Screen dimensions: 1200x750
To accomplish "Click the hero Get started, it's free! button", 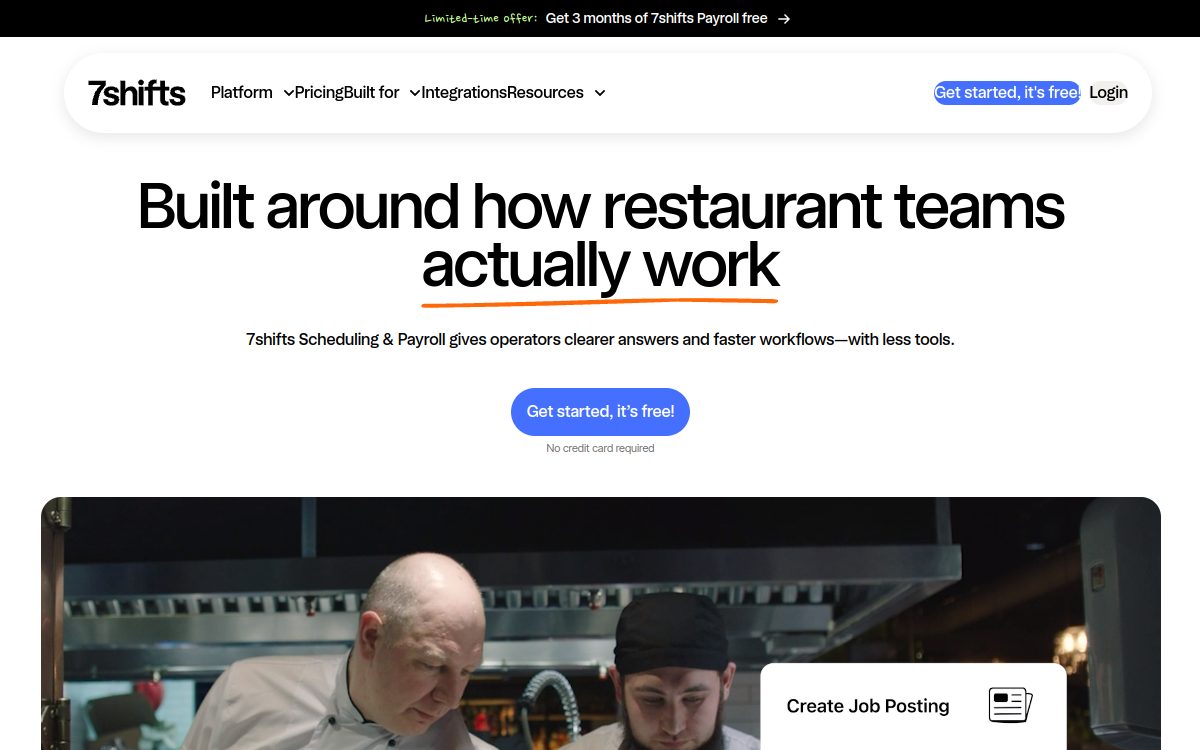I will [x=600, y=412].
